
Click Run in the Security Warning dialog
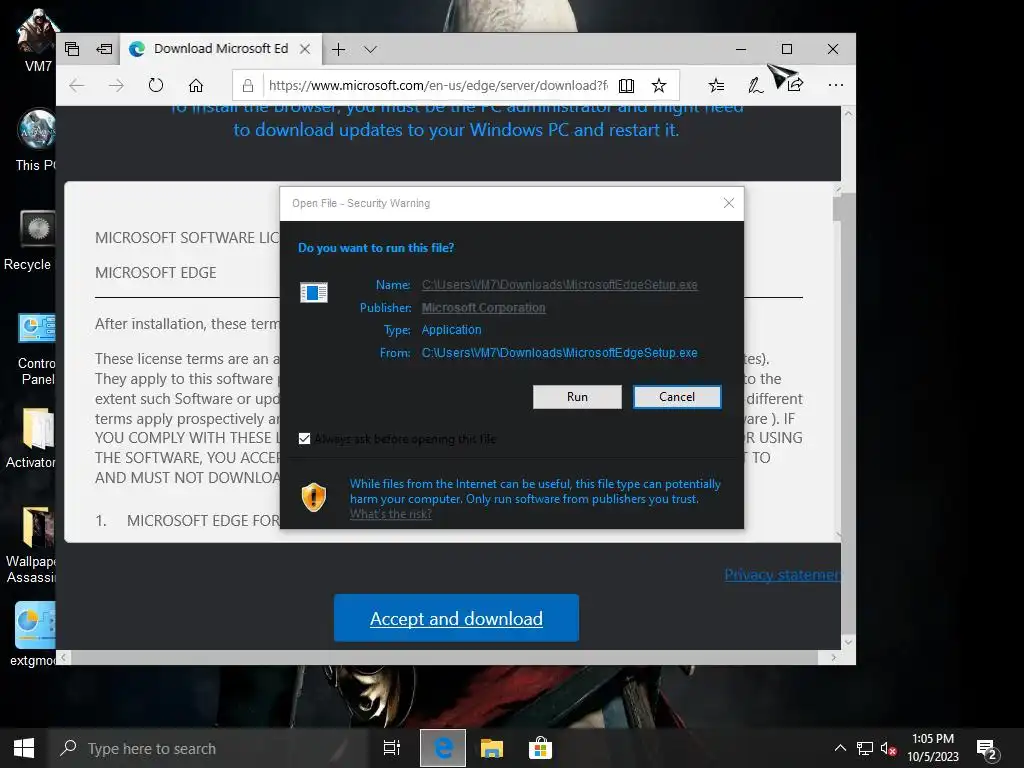pyautogui.click(x=577, y=397)
